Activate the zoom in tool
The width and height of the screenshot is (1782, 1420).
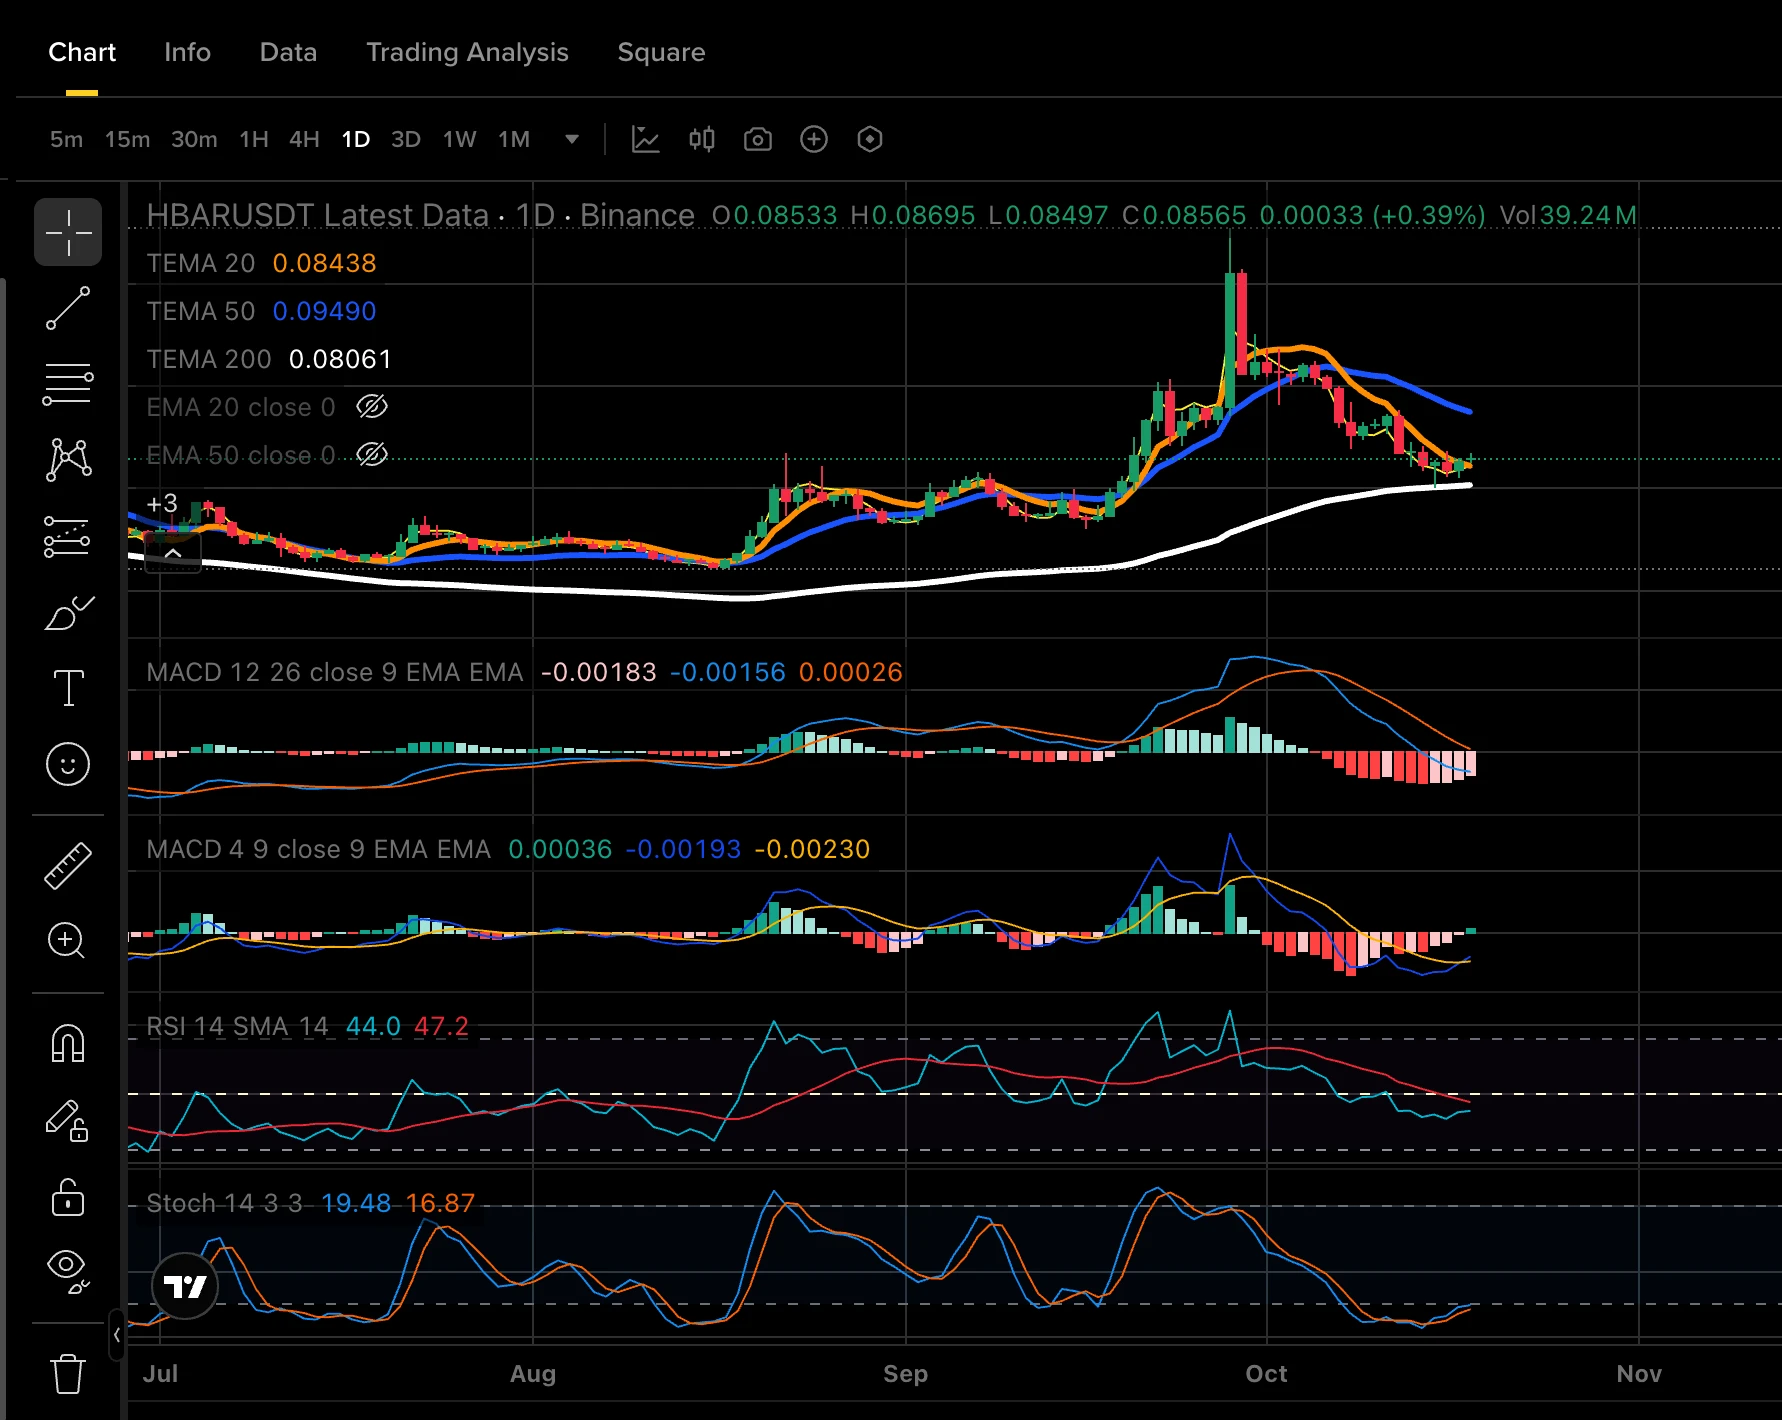(67, 941)
